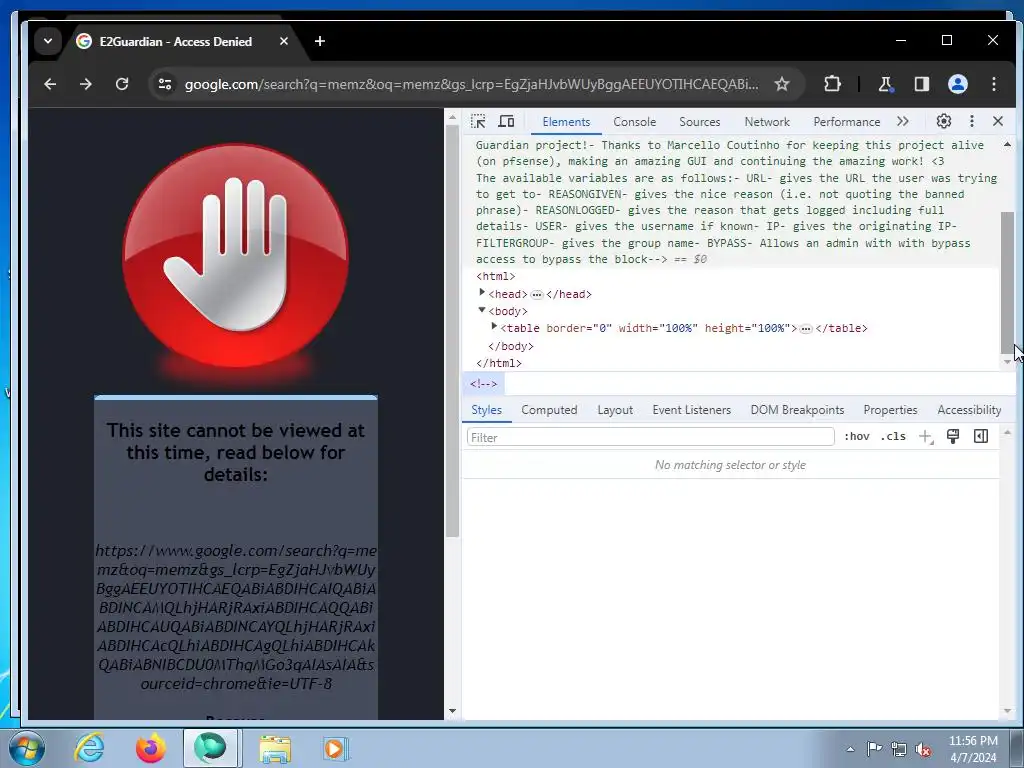Click the blocked URL text on the page

[x=236, y=617]
